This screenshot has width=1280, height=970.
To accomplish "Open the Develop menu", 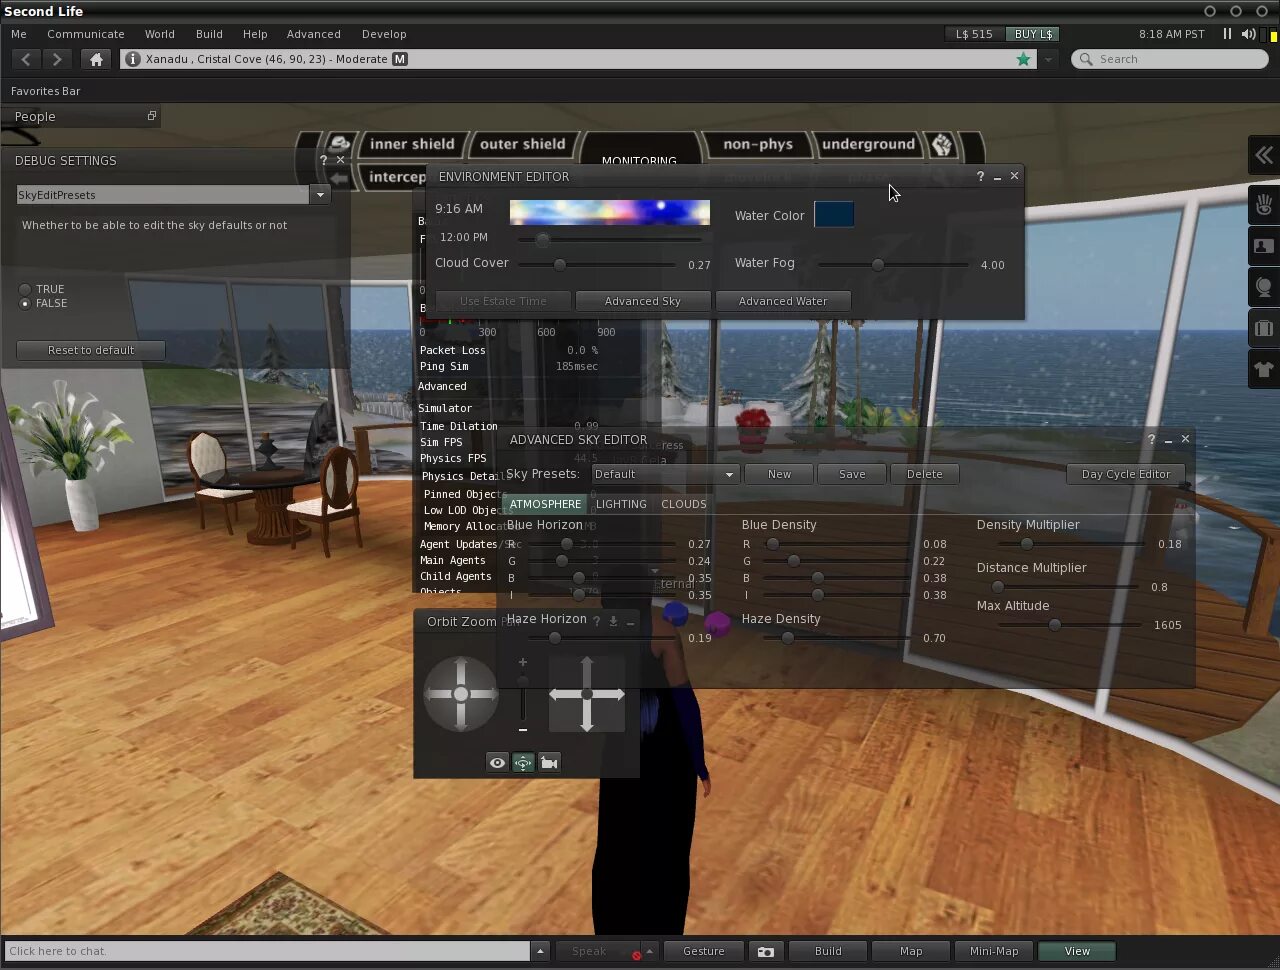I will point(384,34).
